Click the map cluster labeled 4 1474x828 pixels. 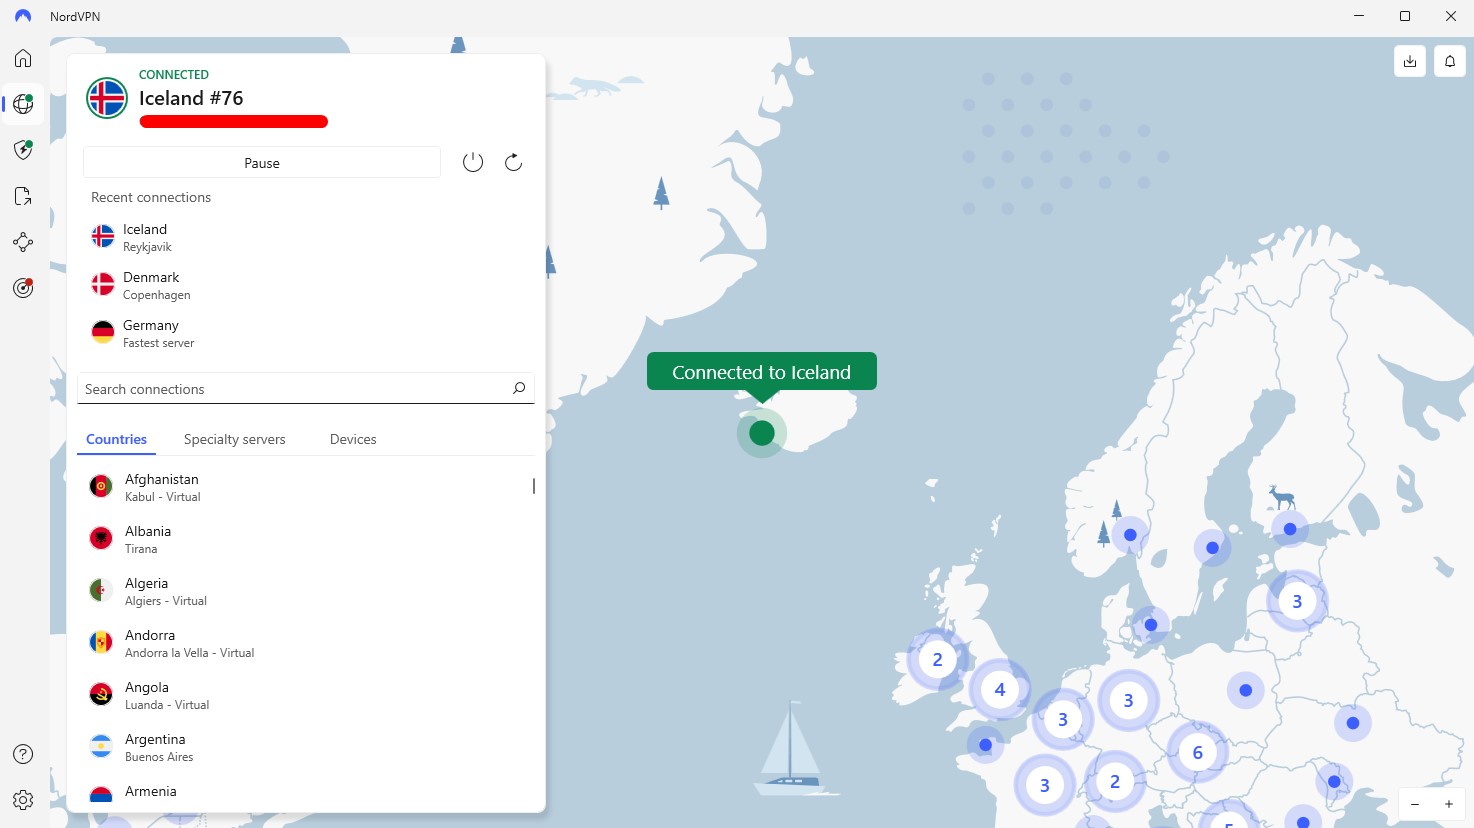tap(999, 689)
